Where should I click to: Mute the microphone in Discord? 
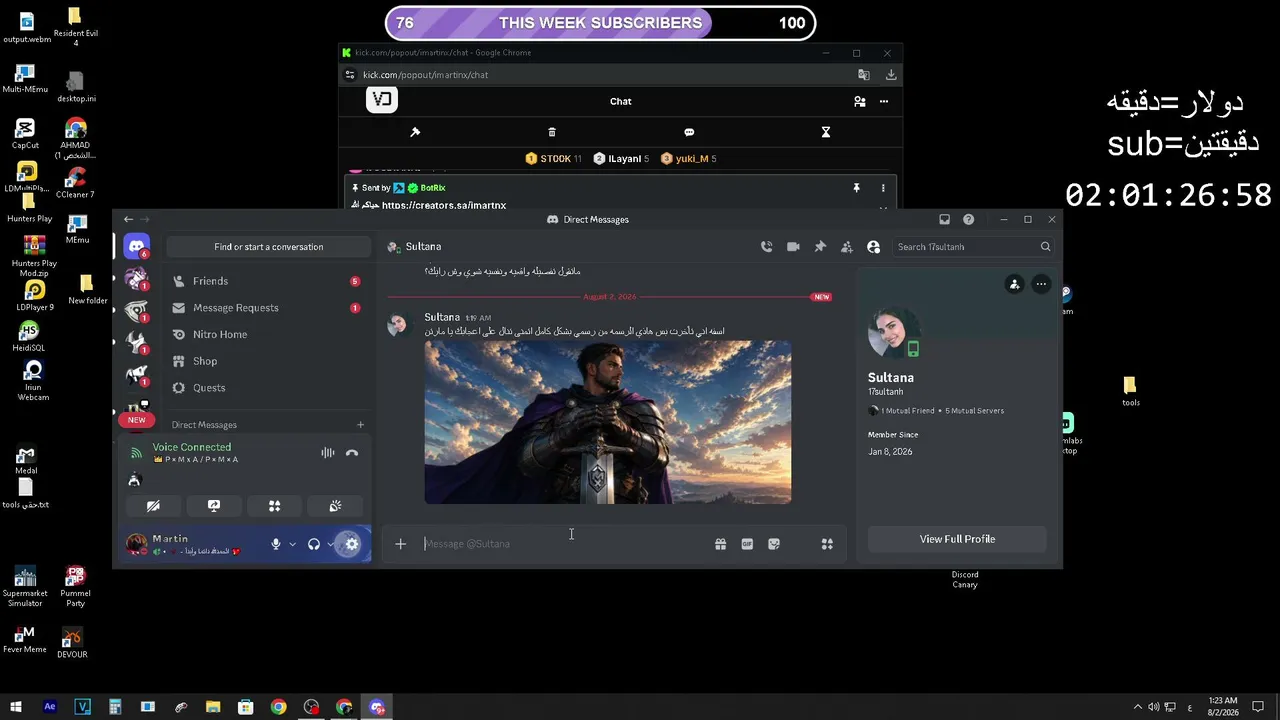[276, 544]
